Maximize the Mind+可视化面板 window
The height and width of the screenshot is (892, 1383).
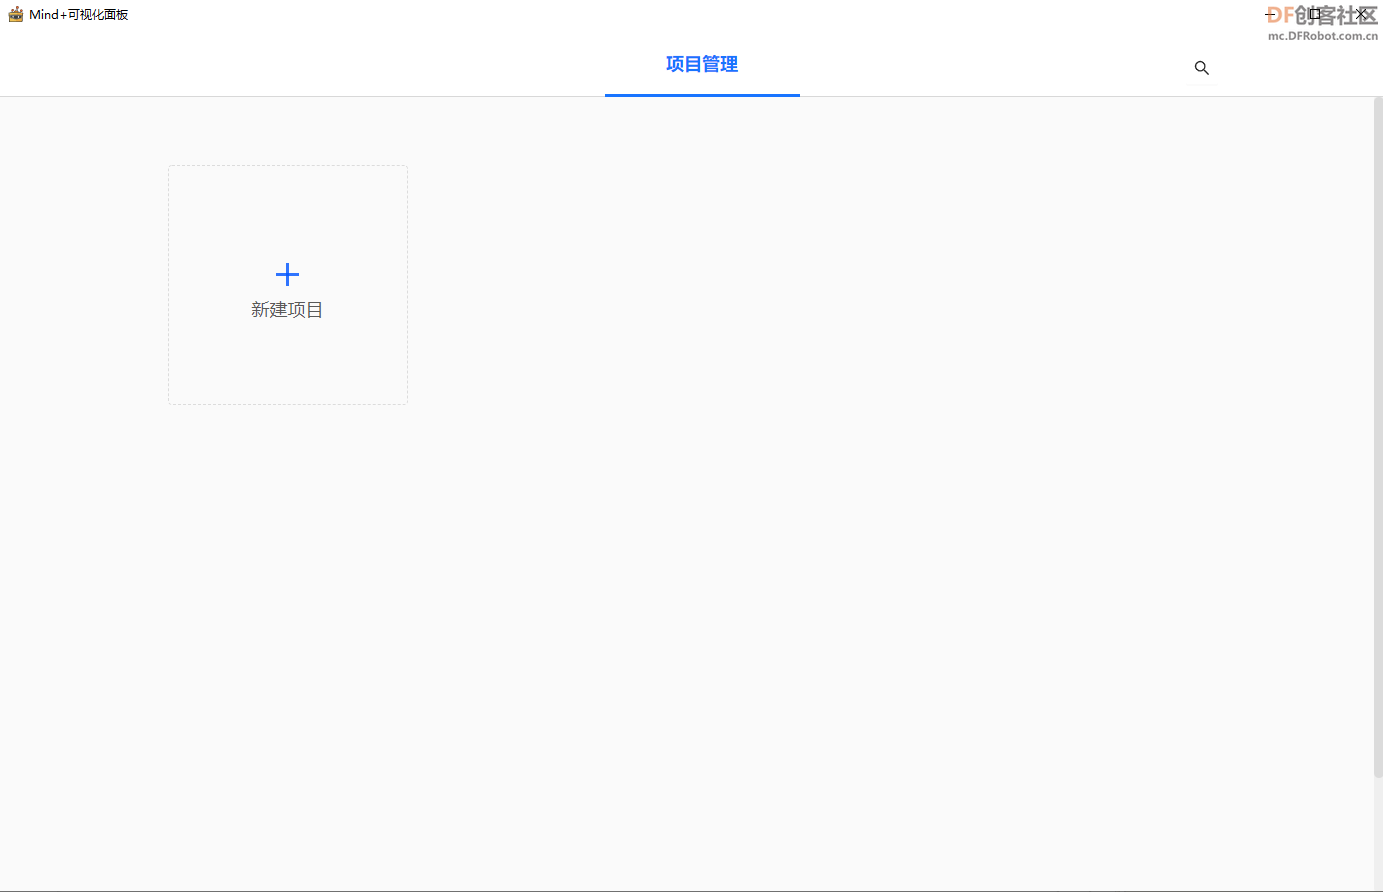[1315, 14]
